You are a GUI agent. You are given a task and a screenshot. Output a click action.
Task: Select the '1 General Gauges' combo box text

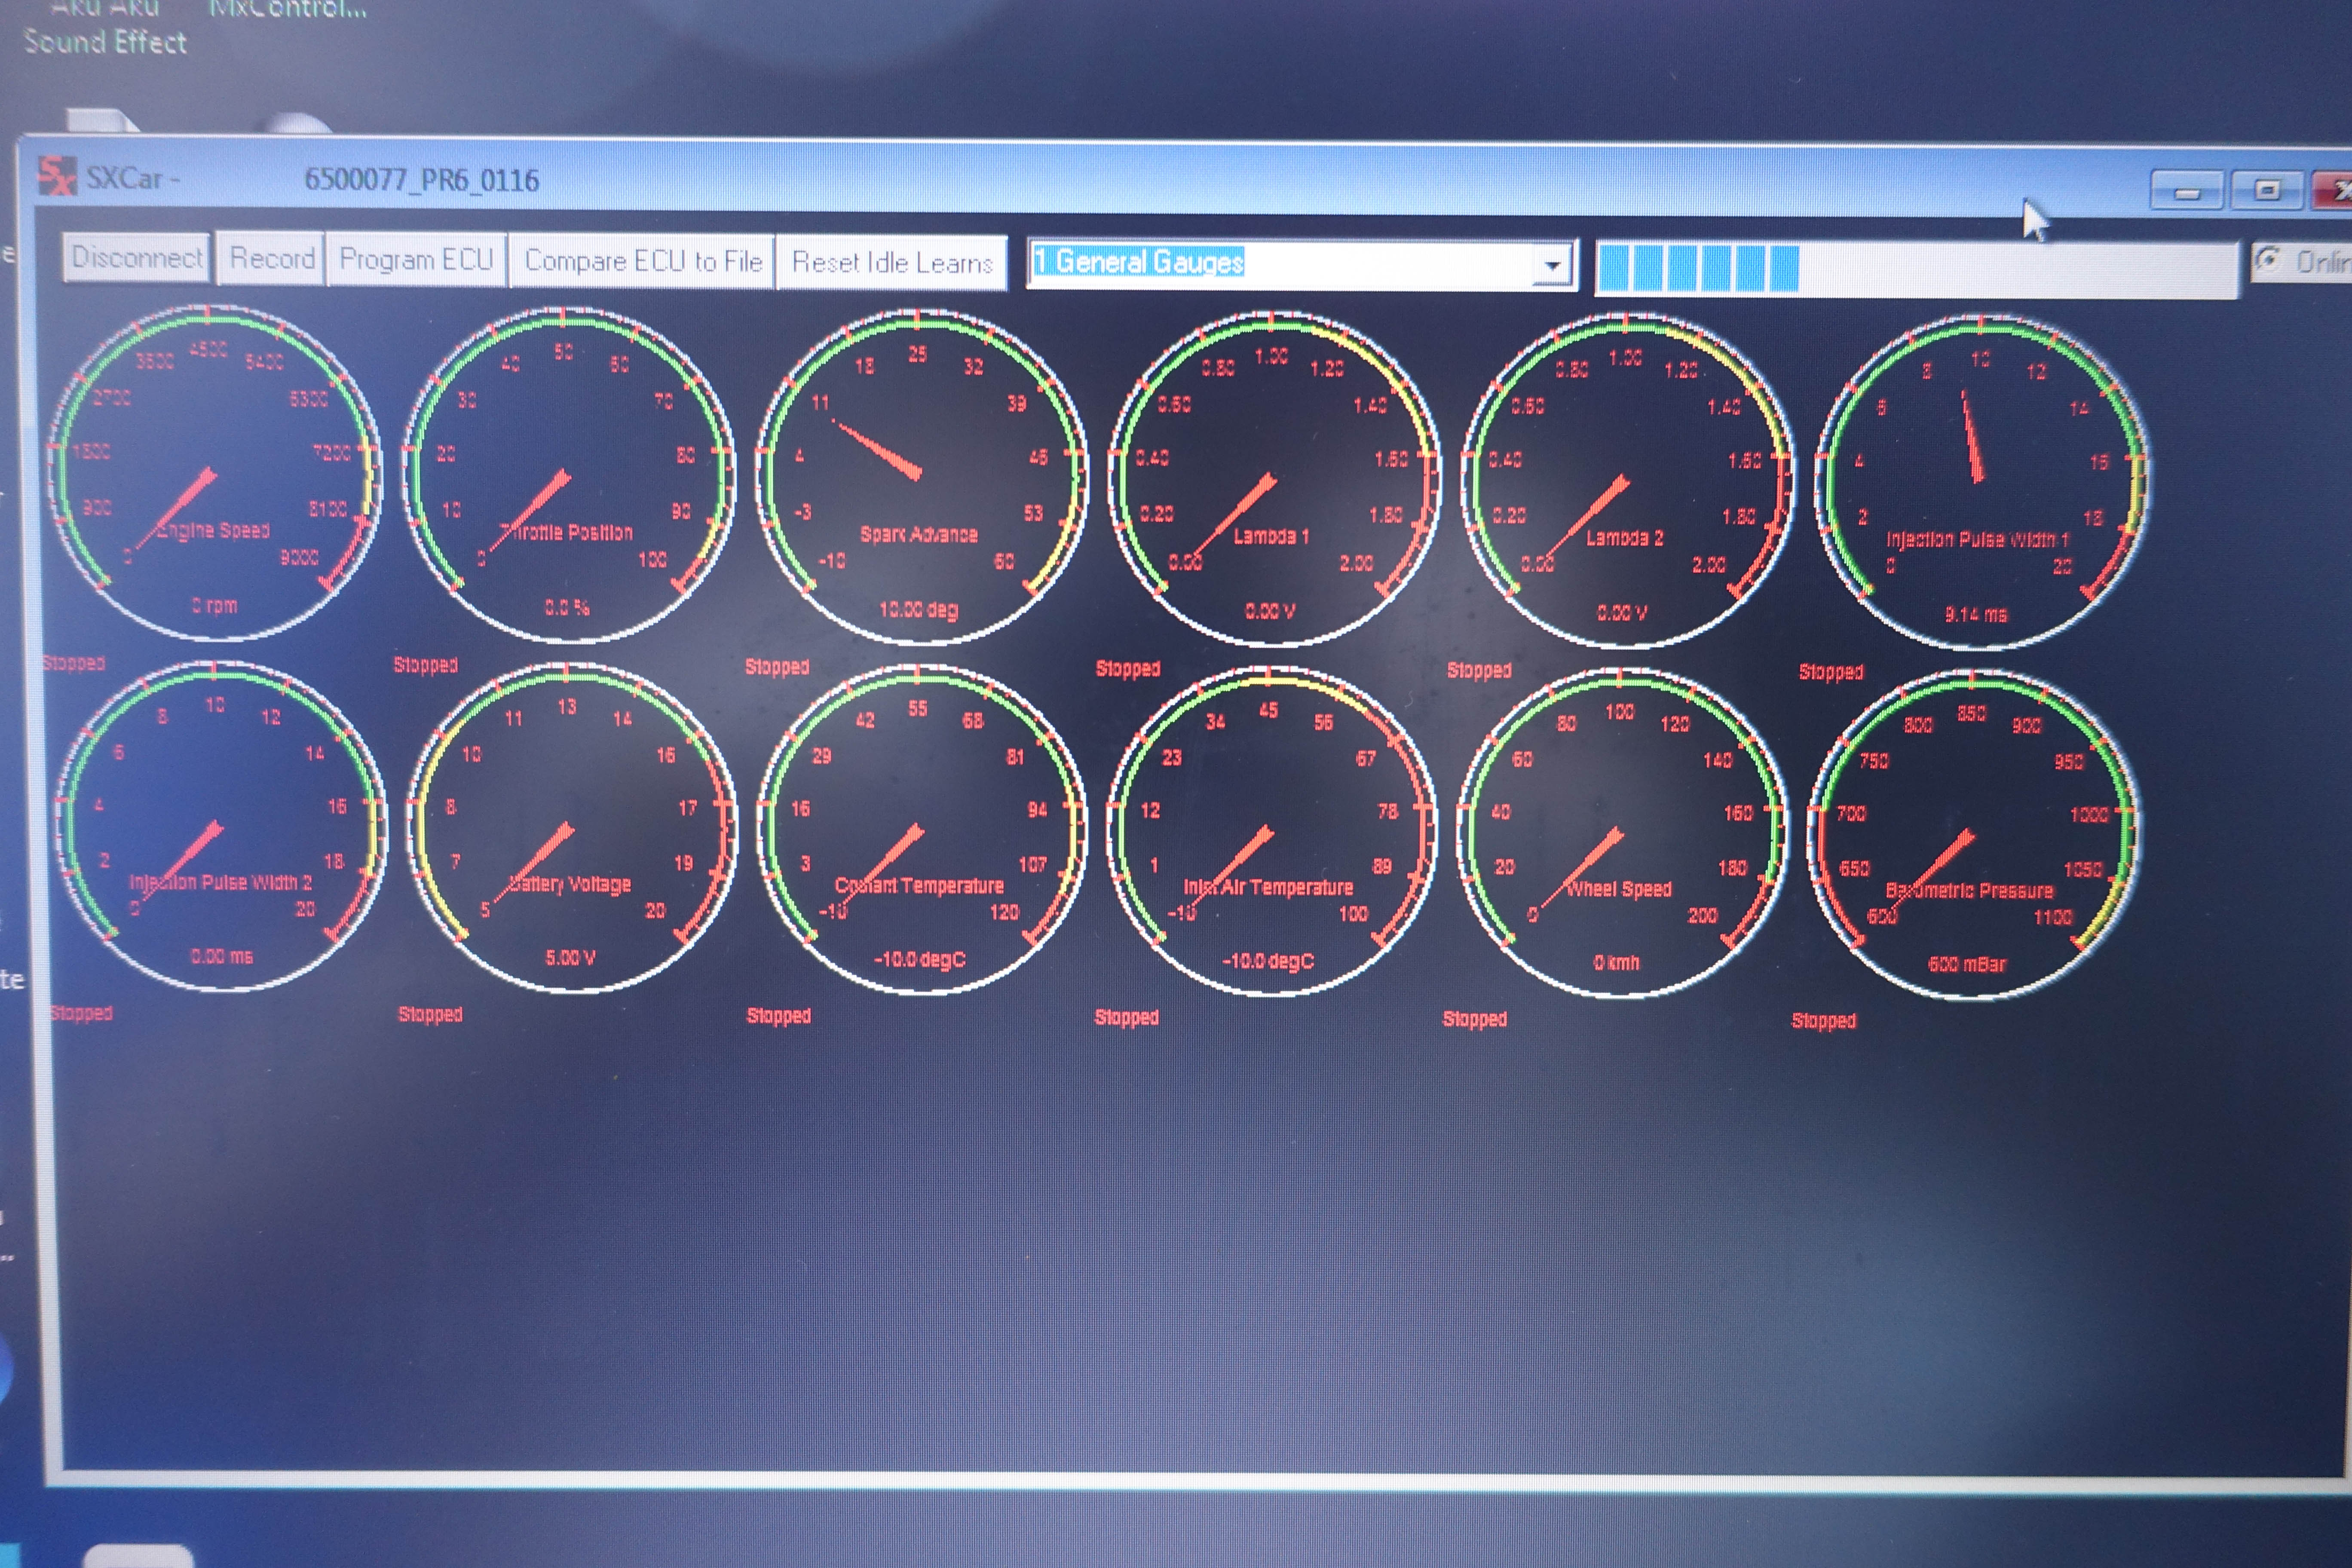click(x=1138, y=262)
